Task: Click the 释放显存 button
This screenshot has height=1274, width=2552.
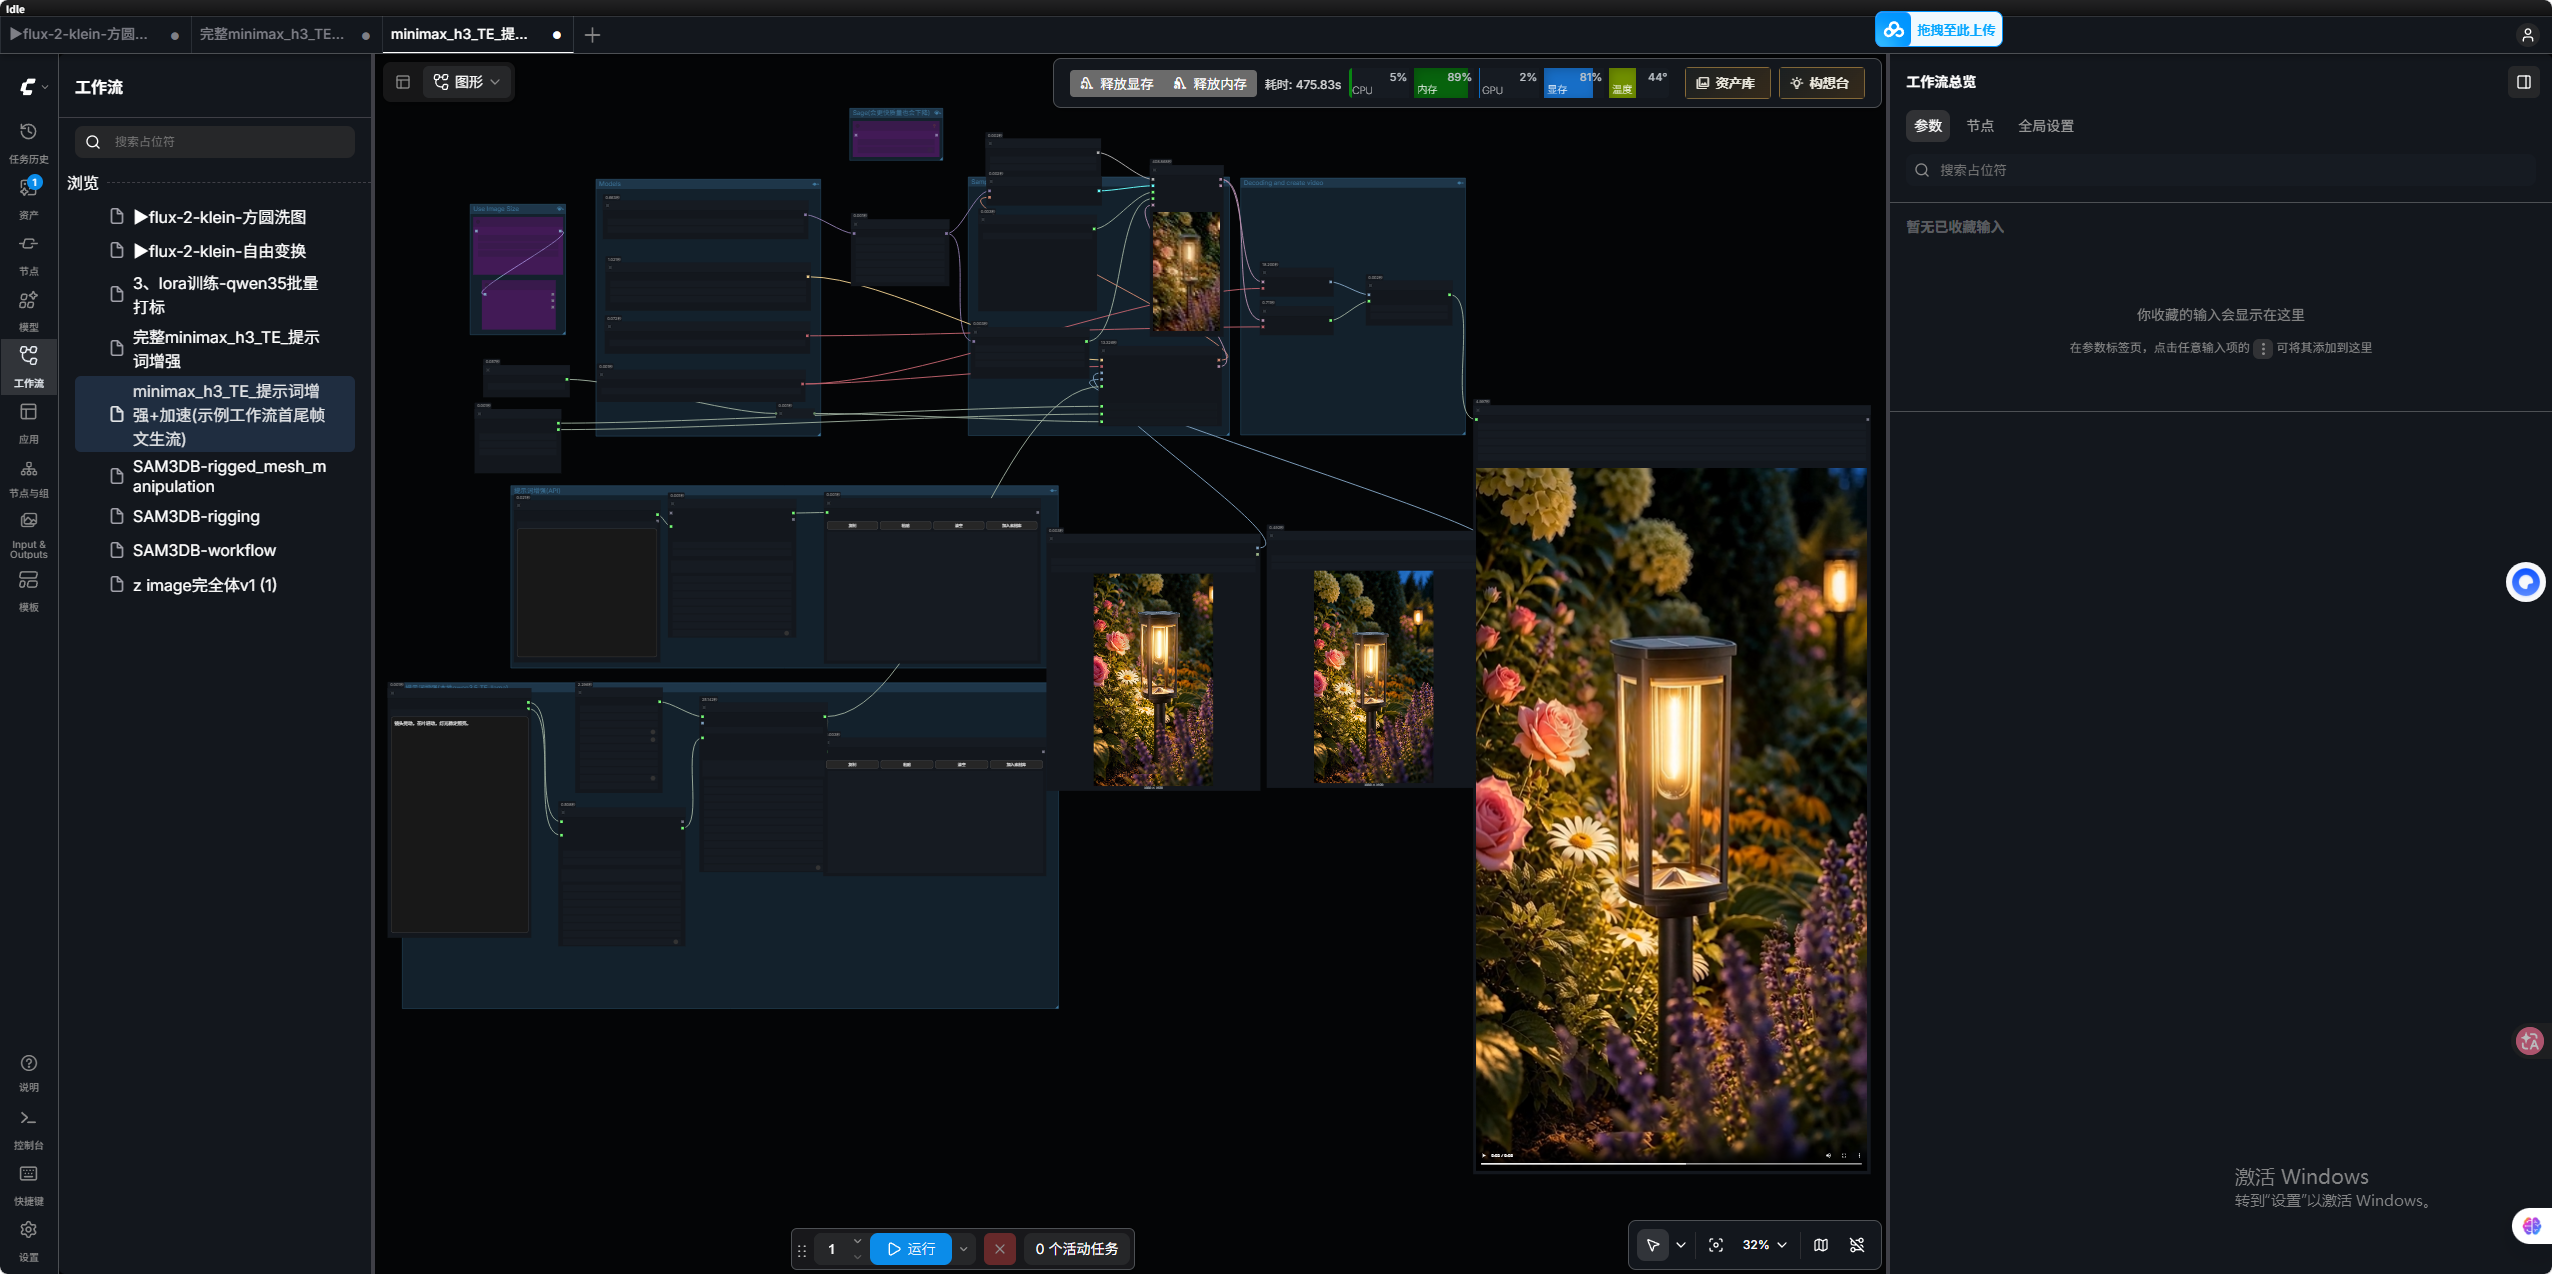Action: 1117,84
